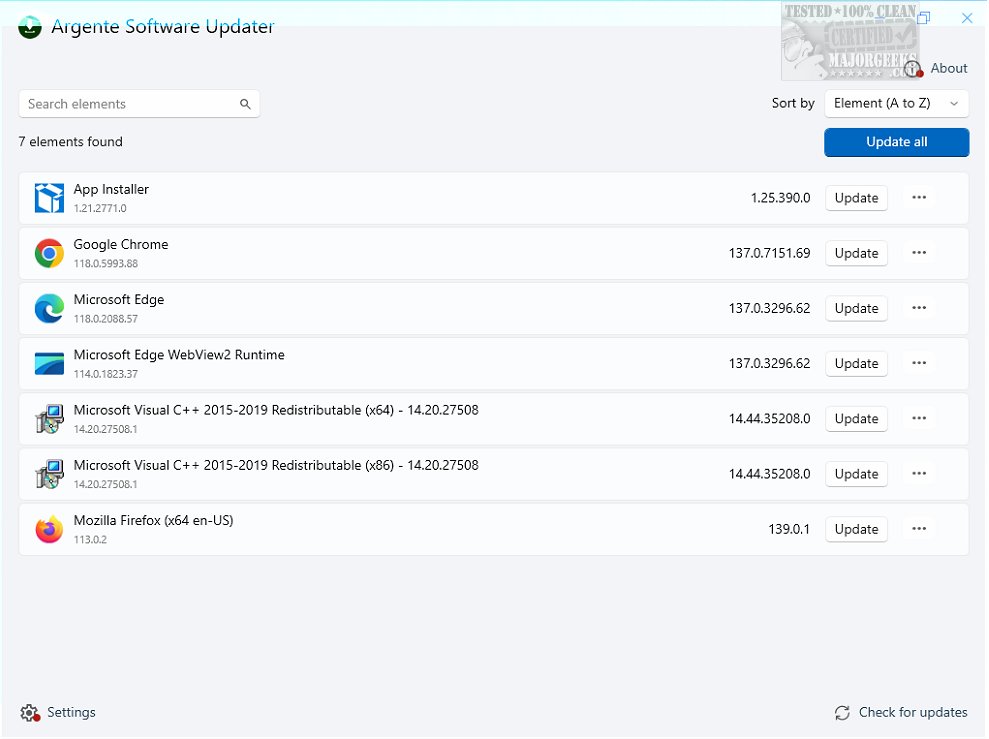Viewport: 989px width, 739px height.
Task: Click the Settings gear icon
Action: [30, 713]
